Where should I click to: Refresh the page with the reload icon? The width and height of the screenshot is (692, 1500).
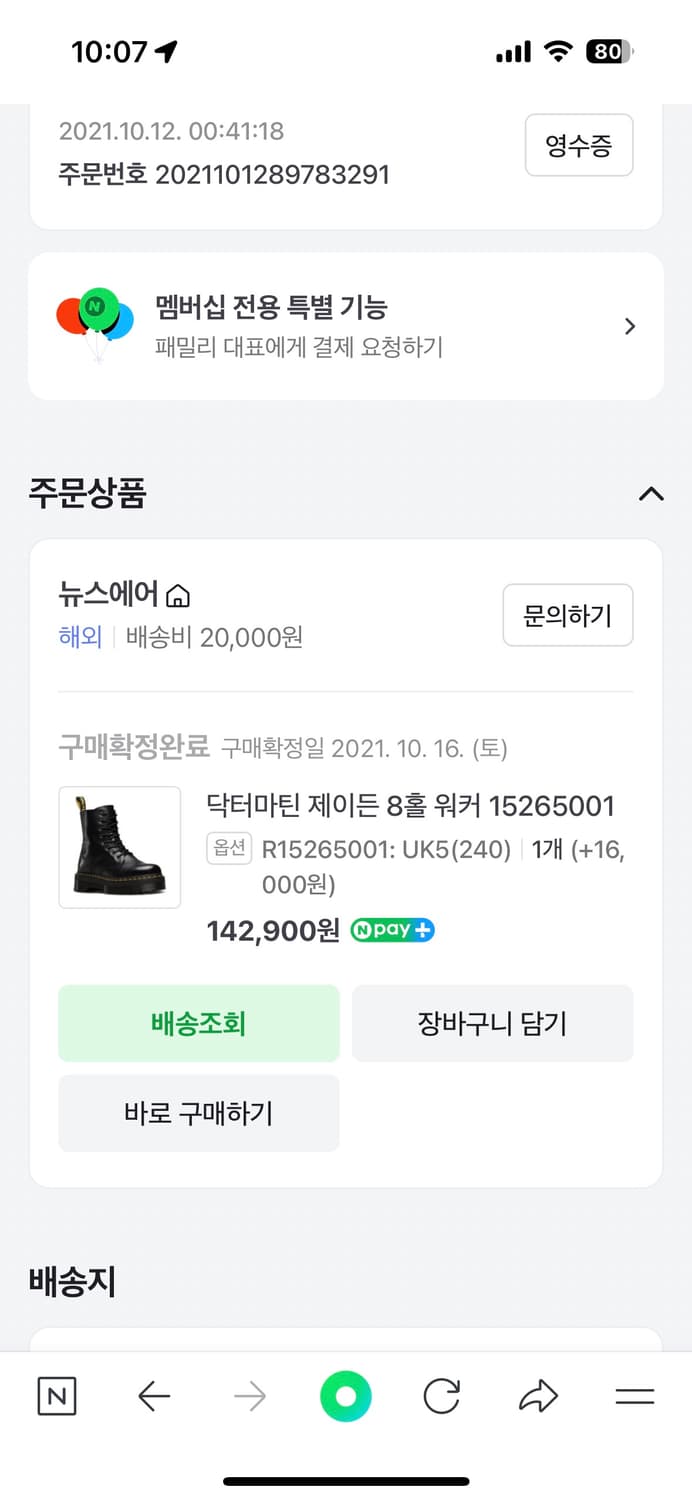441,1397
